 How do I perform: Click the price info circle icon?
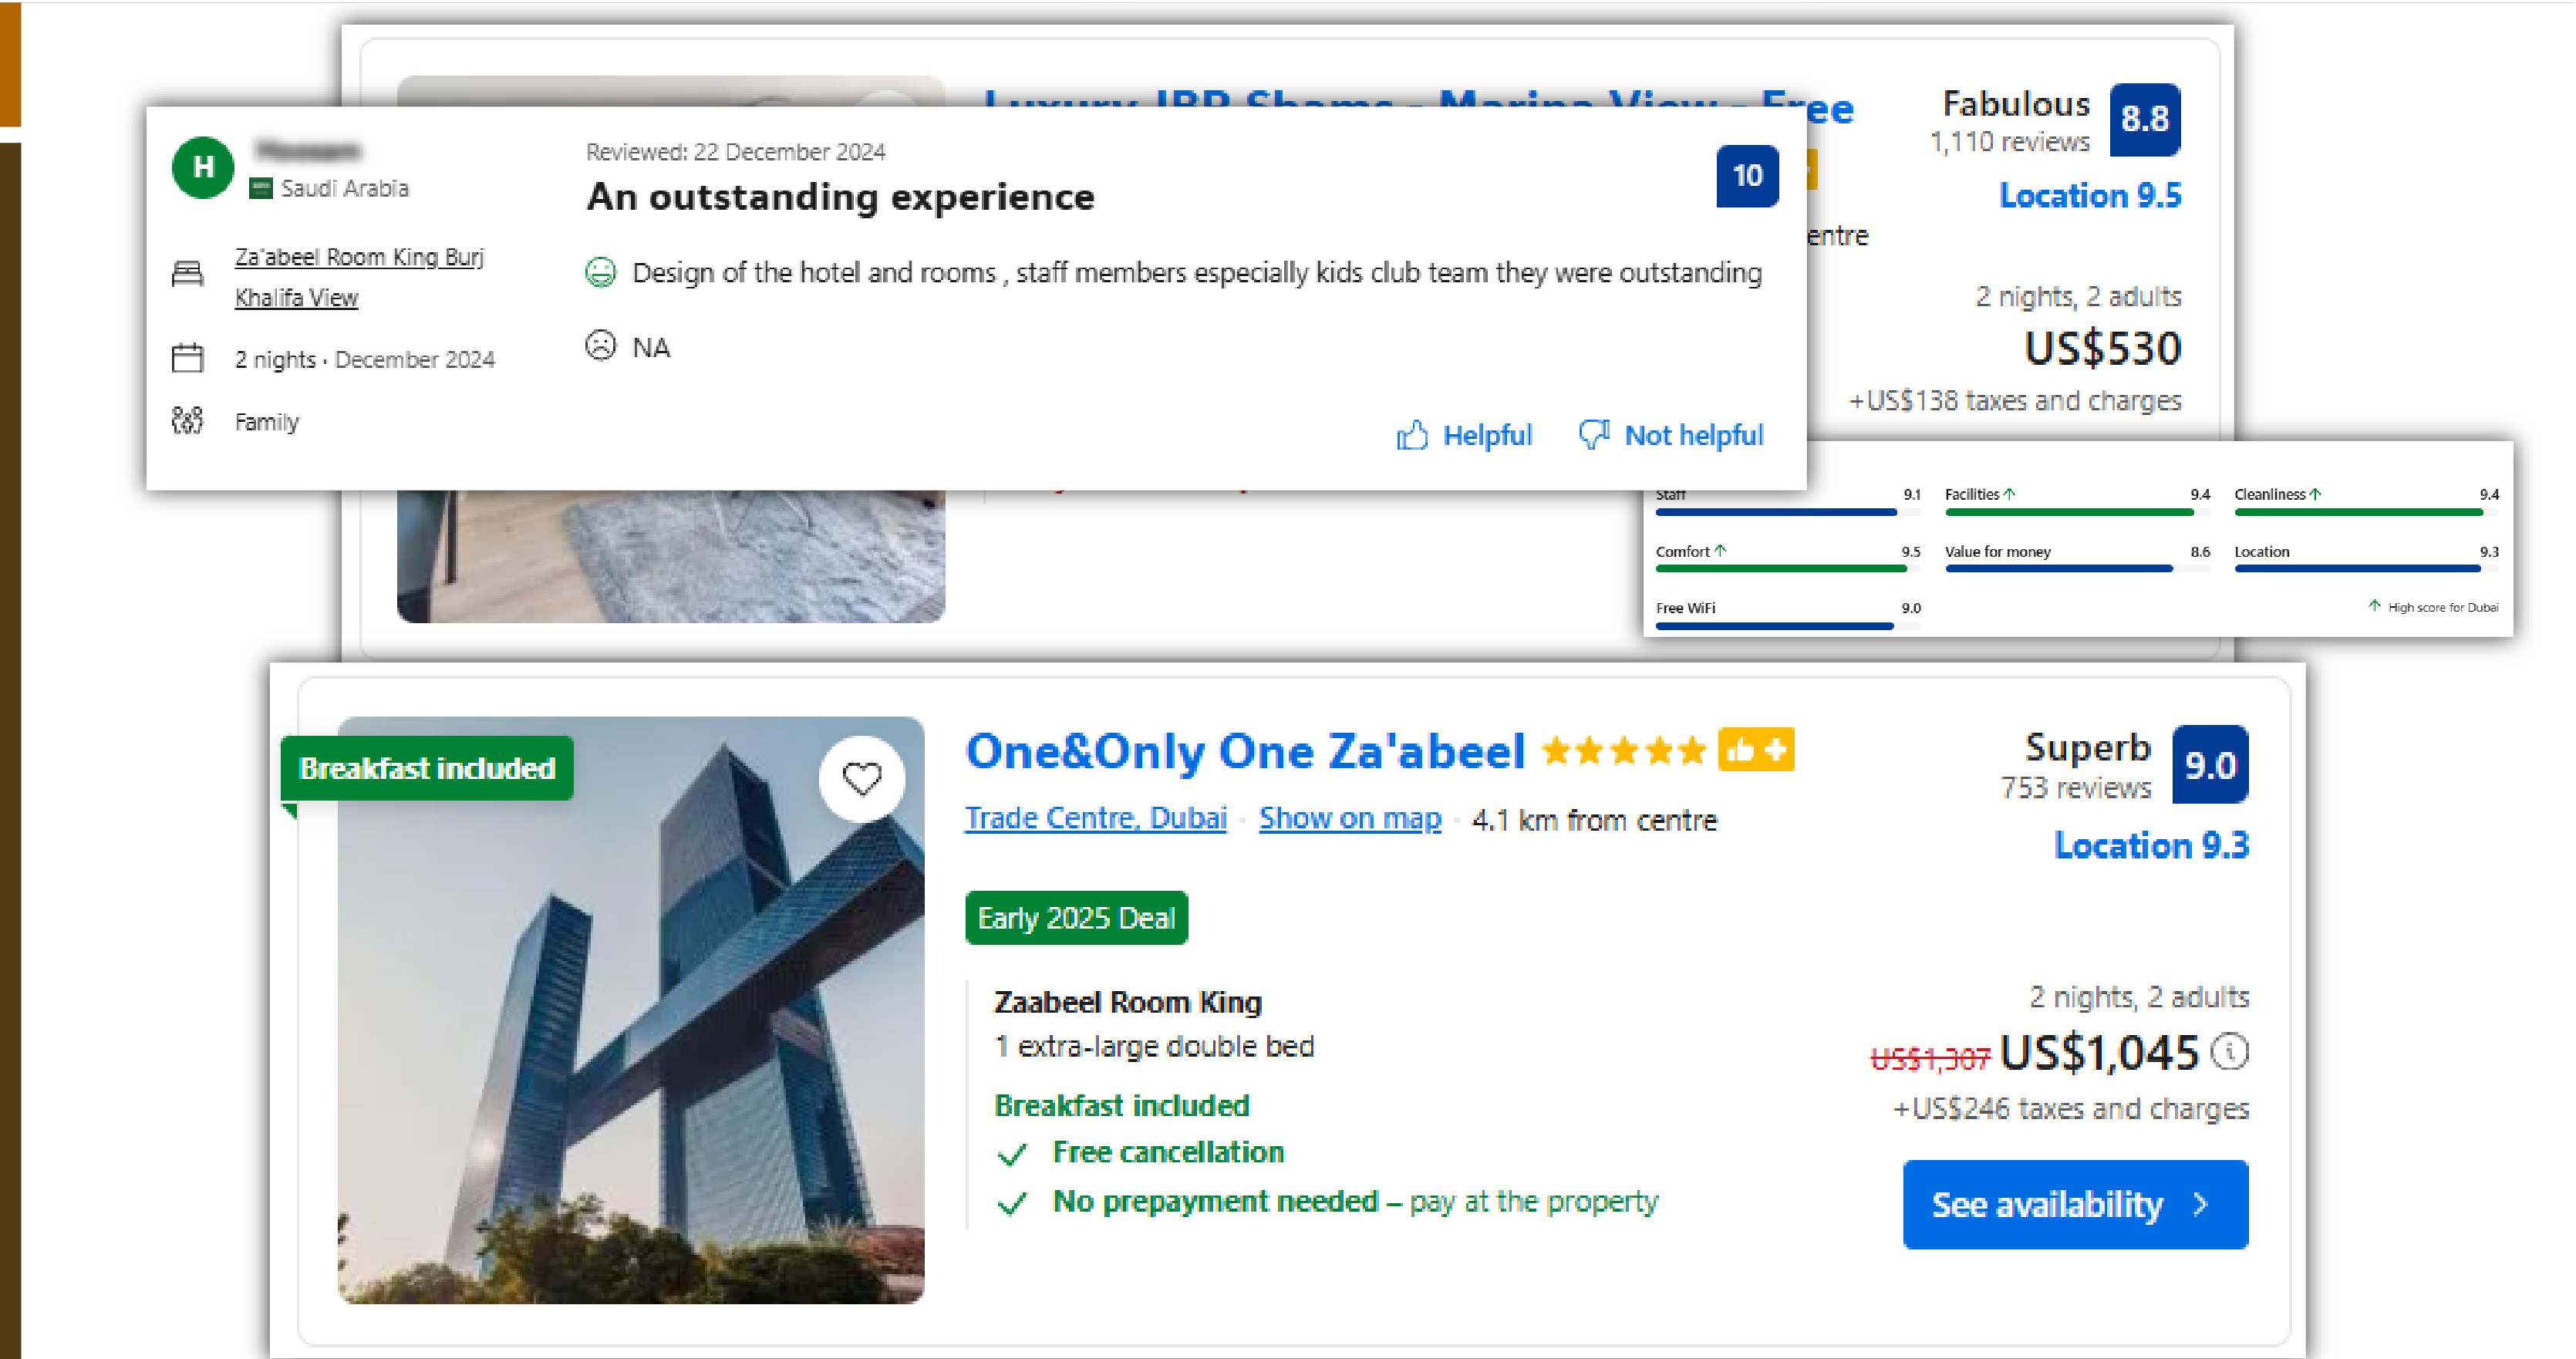(2230, 1052)
